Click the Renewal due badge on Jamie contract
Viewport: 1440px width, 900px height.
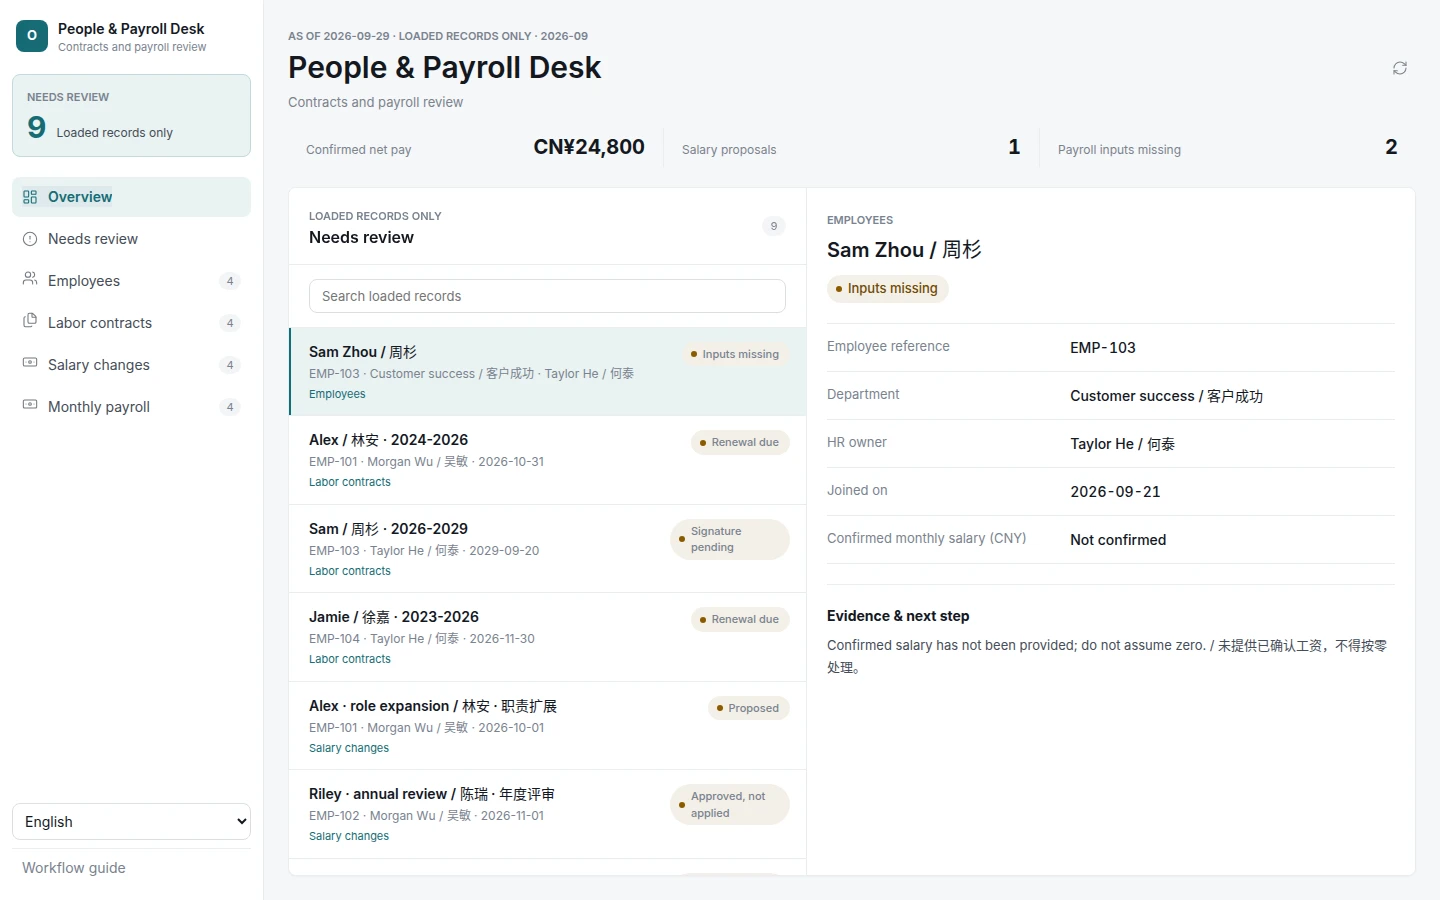click(740, 619)
